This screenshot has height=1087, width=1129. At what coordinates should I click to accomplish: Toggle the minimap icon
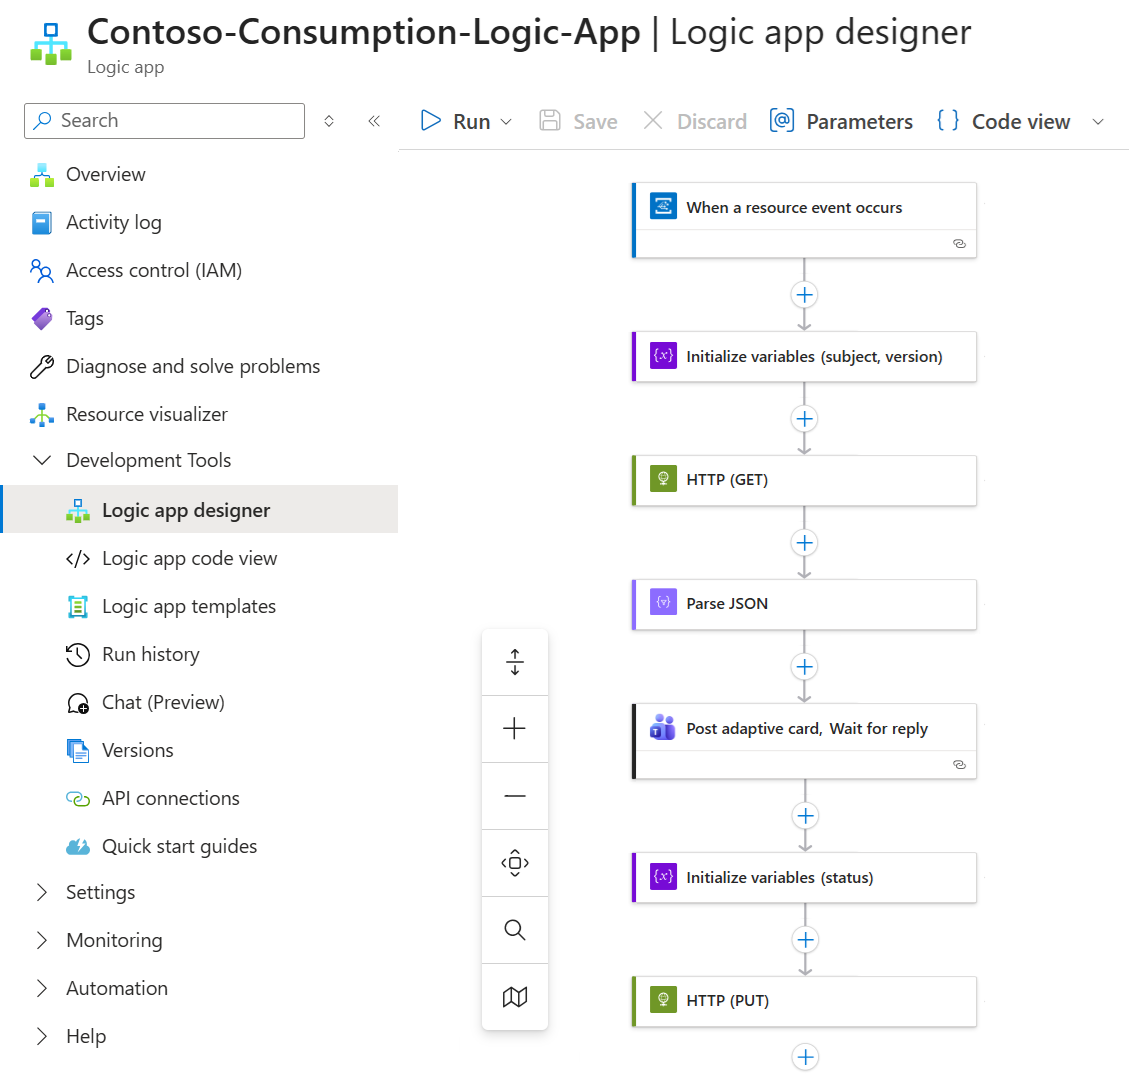click(x=515, y=997)
